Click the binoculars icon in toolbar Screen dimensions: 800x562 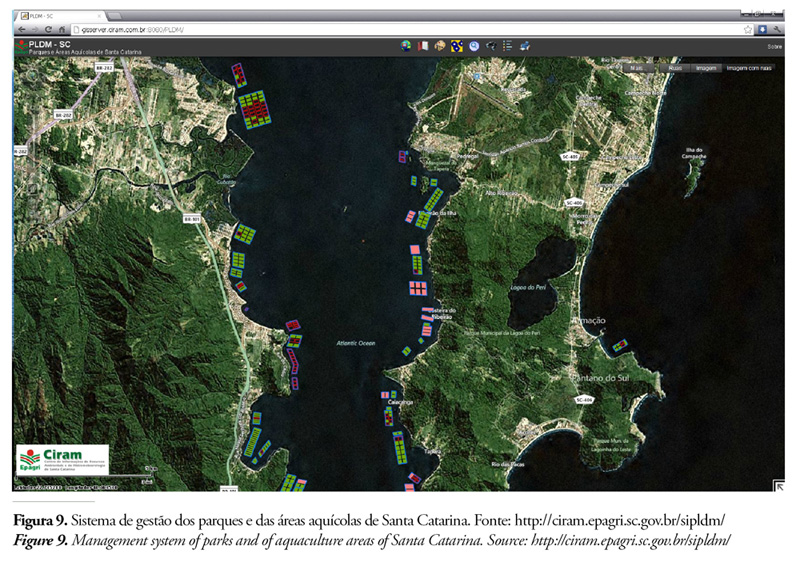pyautogui.click(x=491, y=46)
